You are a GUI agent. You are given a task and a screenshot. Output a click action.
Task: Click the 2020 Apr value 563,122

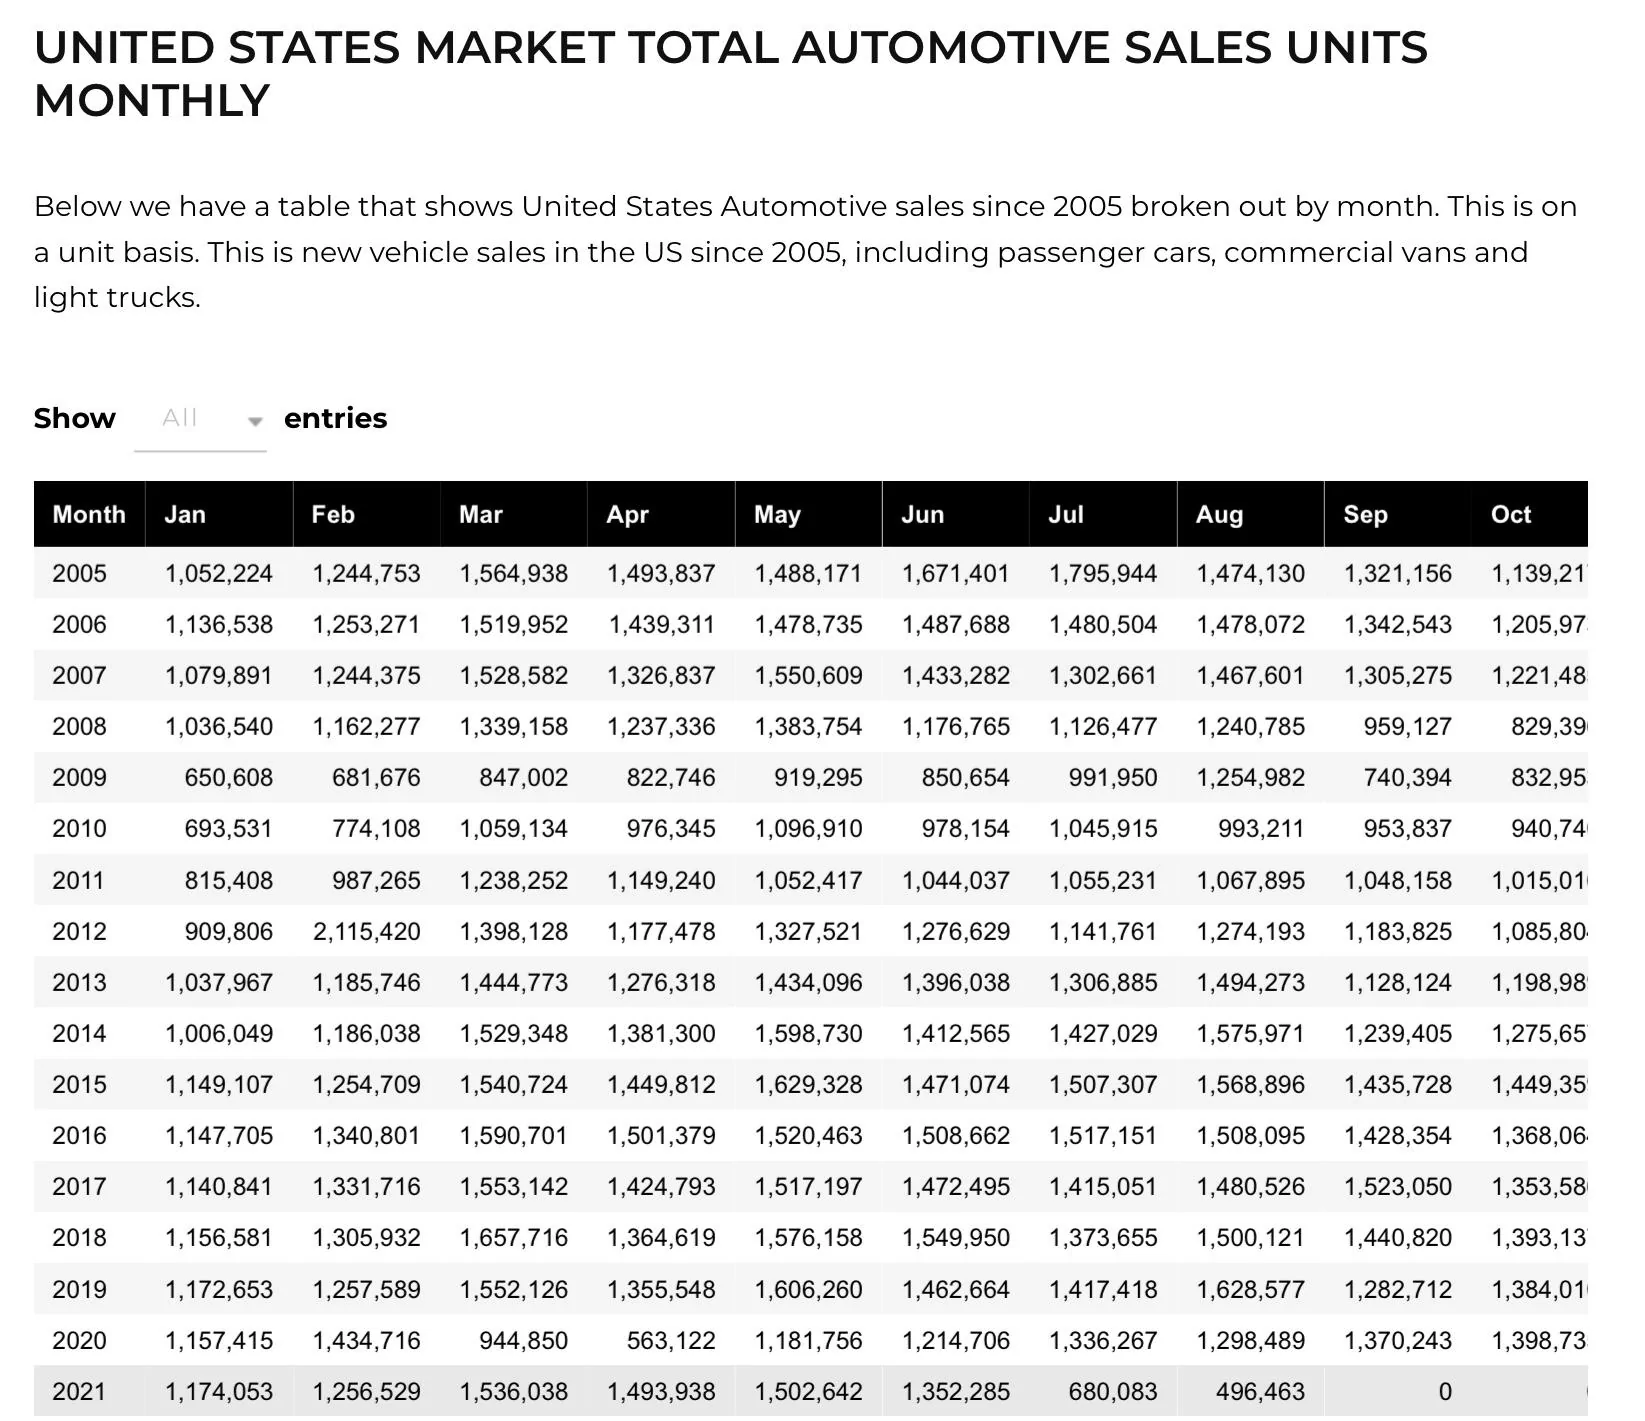671,1341
